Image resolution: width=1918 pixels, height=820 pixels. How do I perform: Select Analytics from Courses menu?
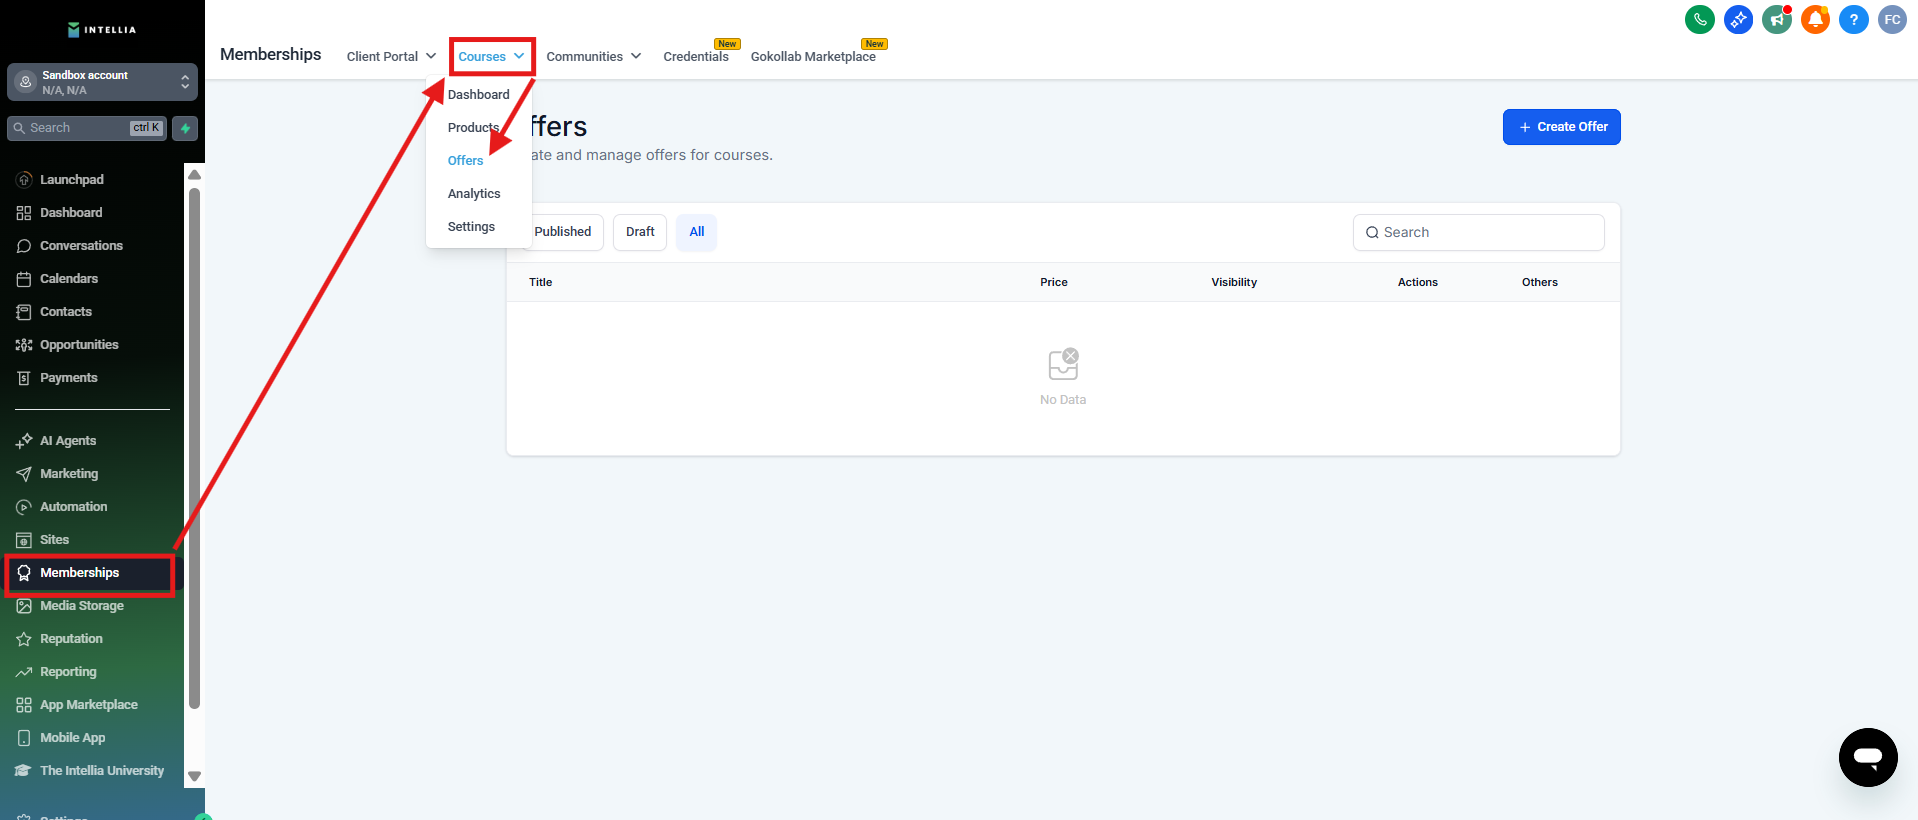click(x=474, y=194)
